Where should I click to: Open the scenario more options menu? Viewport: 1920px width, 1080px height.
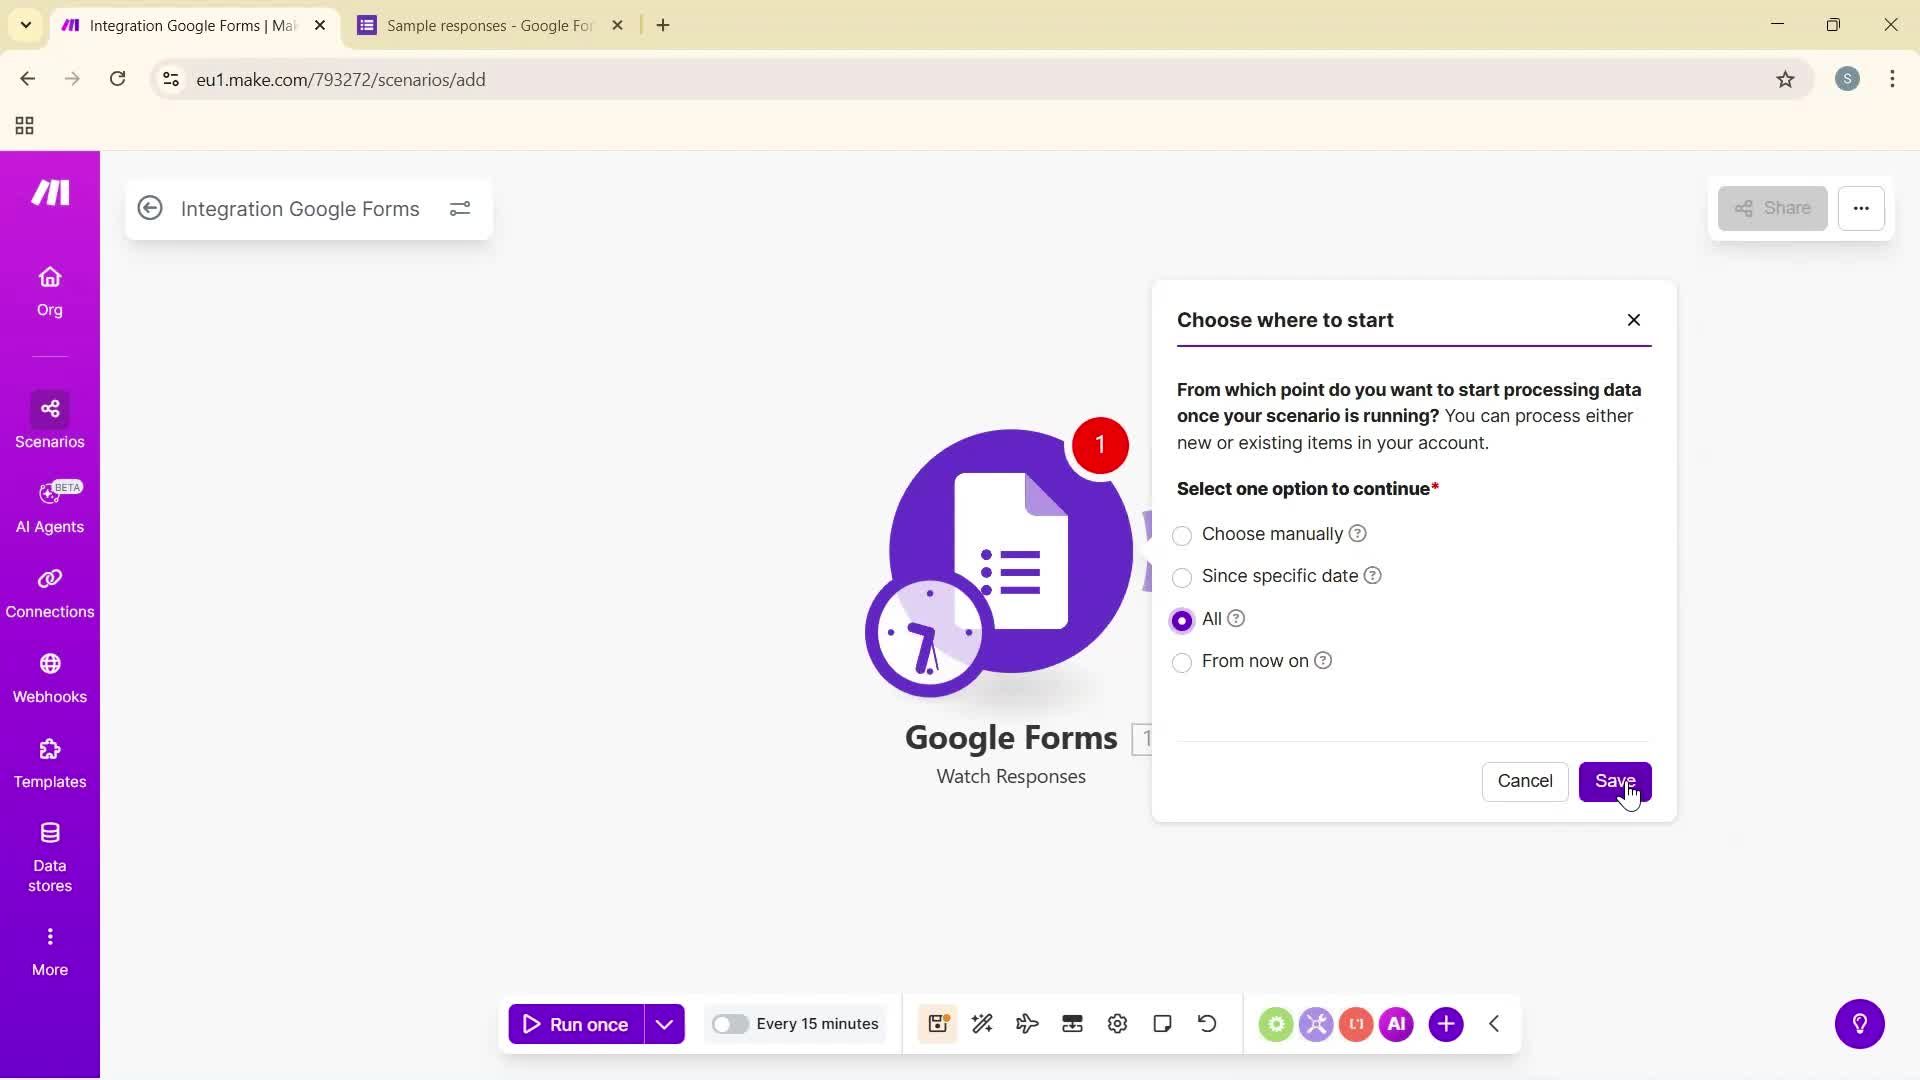[x=1862, y=208]
